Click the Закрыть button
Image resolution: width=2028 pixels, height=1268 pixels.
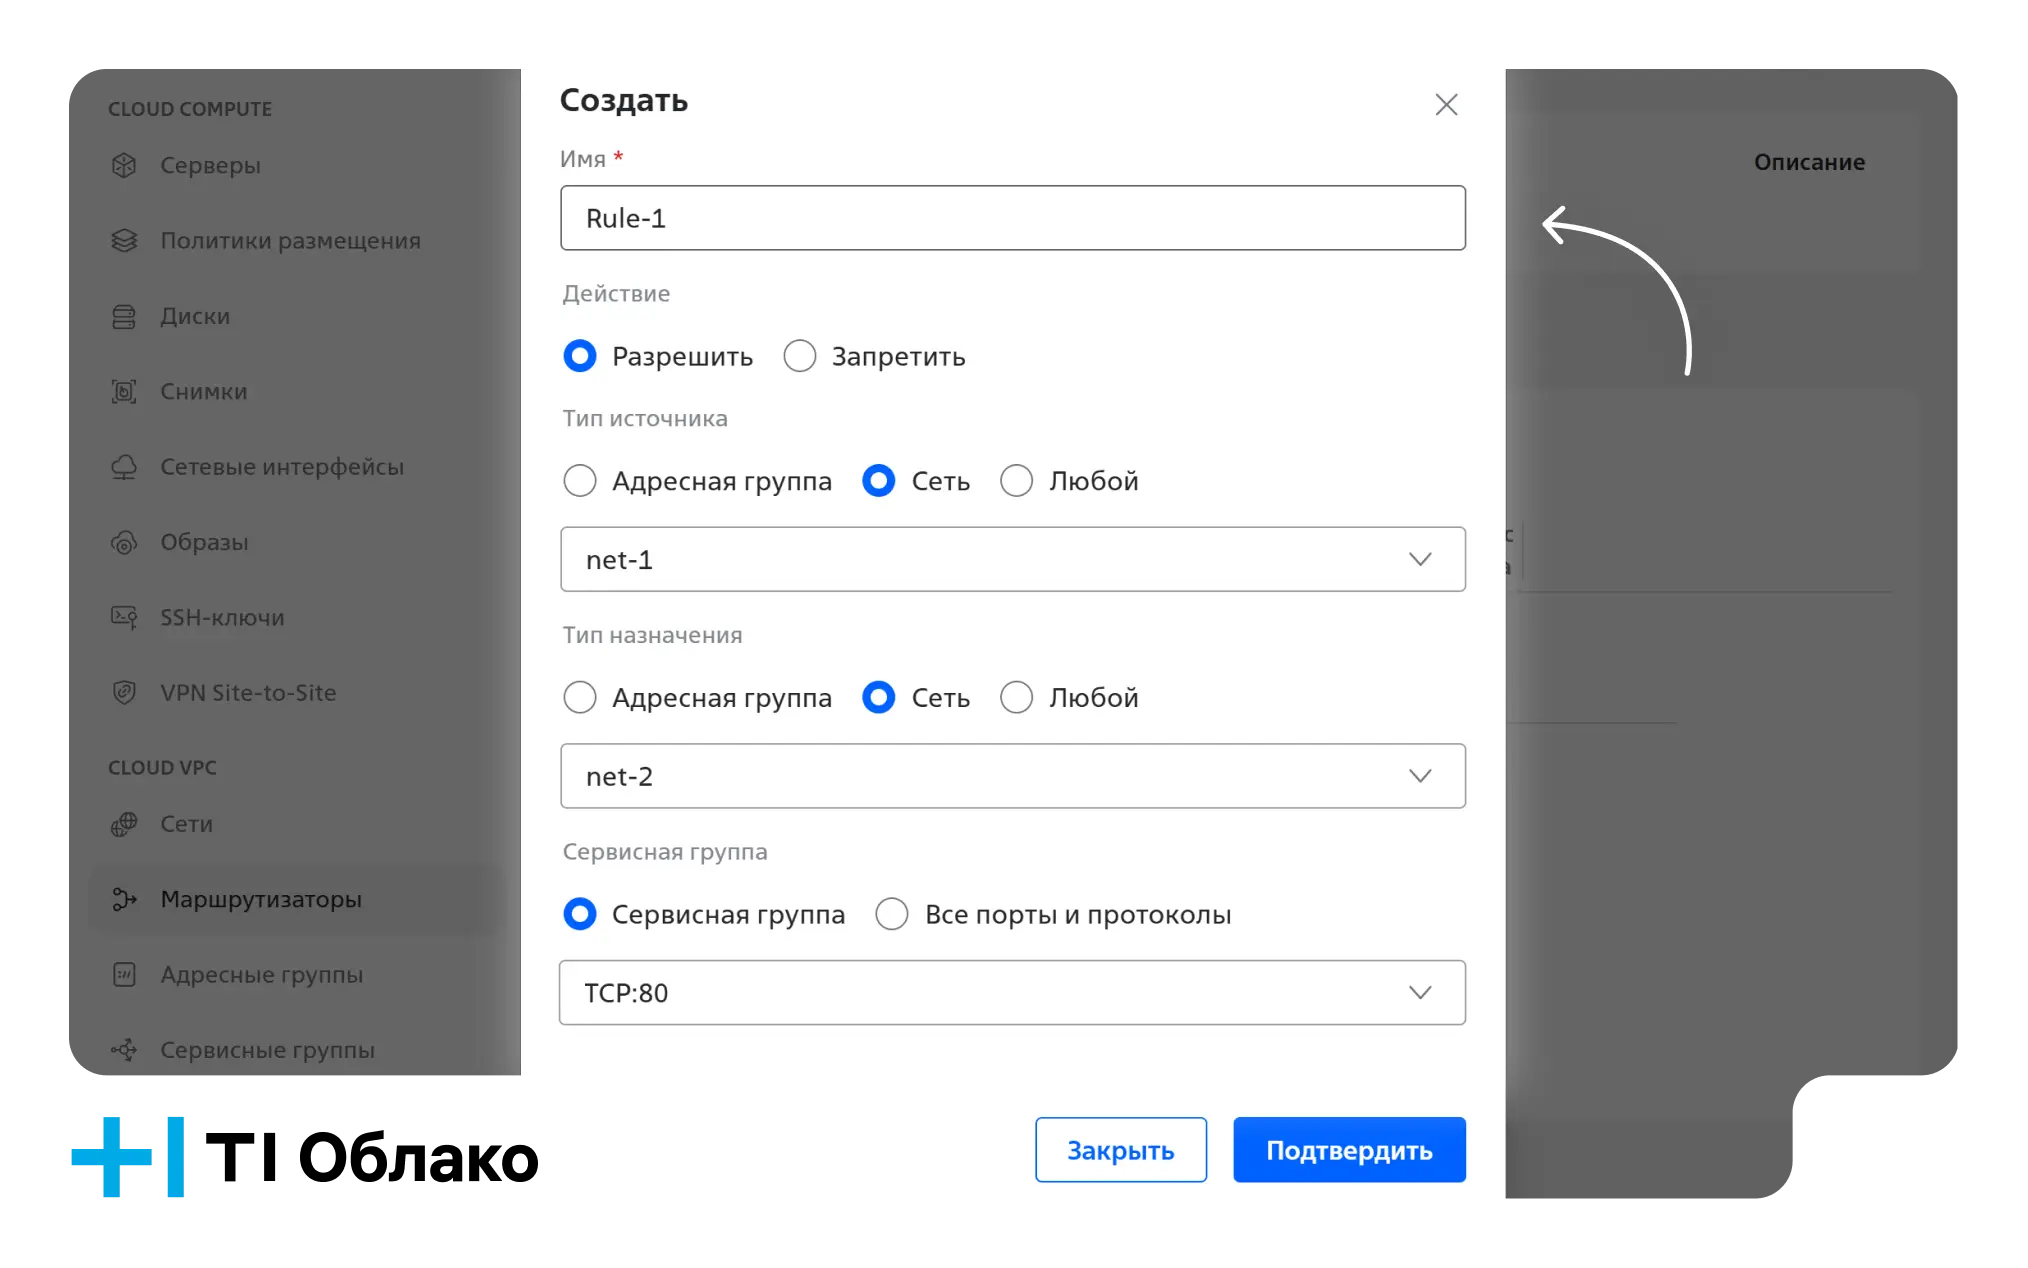point(1121,1150)
